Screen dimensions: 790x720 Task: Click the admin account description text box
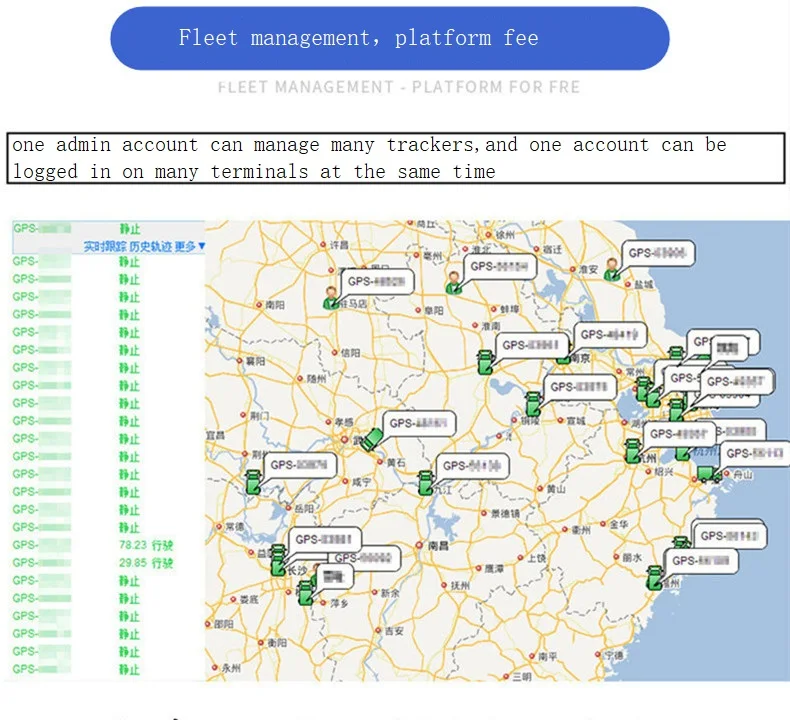[x=395, y=158]
